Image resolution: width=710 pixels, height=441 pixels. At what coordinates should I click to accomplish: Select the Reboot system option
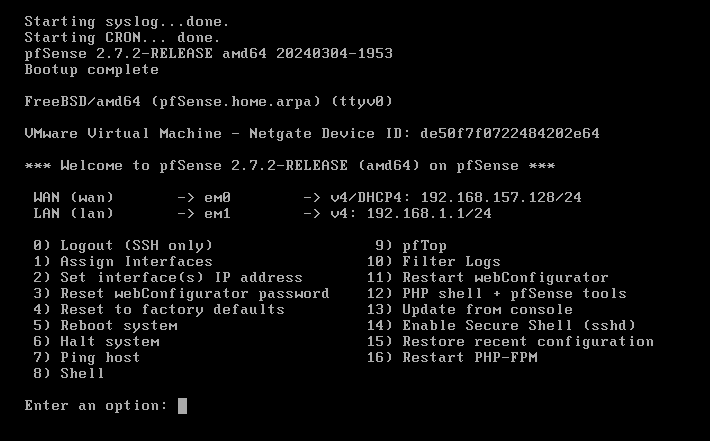point(105,326)
